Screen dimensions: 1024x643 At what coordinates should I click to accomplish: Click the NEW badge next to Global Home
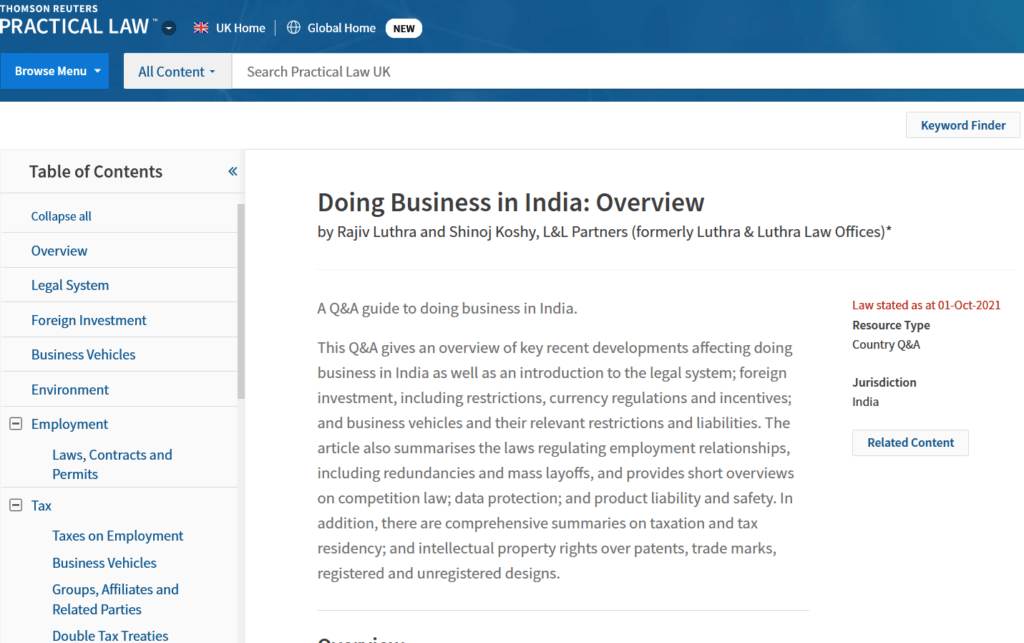tap(404, 28)
